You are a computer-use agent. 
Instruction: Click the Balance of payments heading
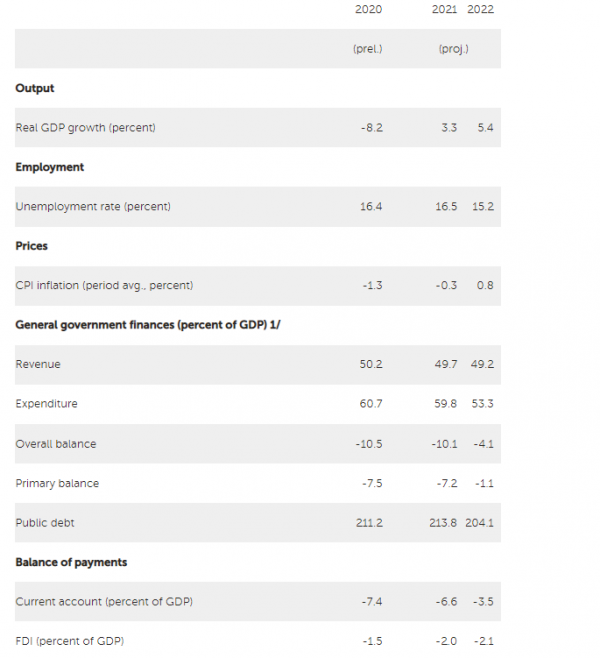tap(71, 562)
